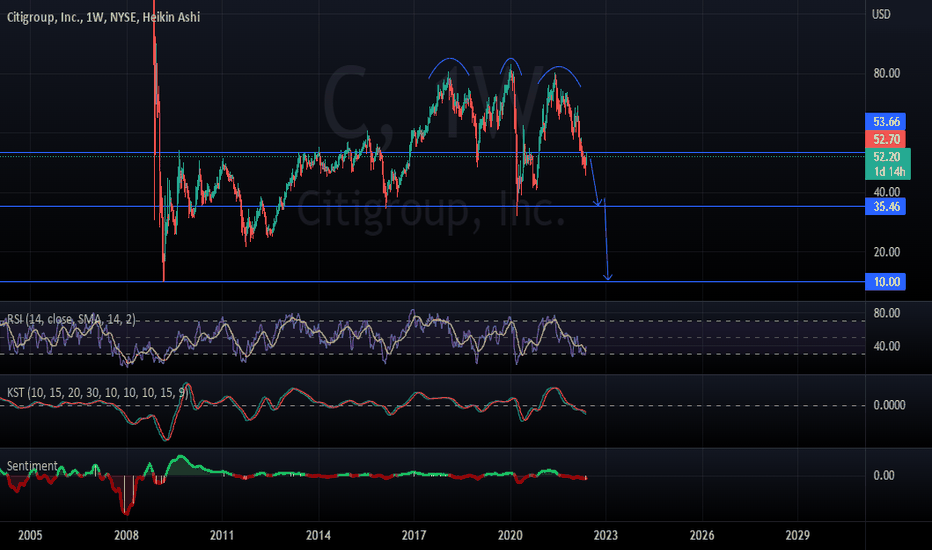The image size is (932, 550).
Task: Click the 1d 14h countdown label
Action: pos(889,172)
